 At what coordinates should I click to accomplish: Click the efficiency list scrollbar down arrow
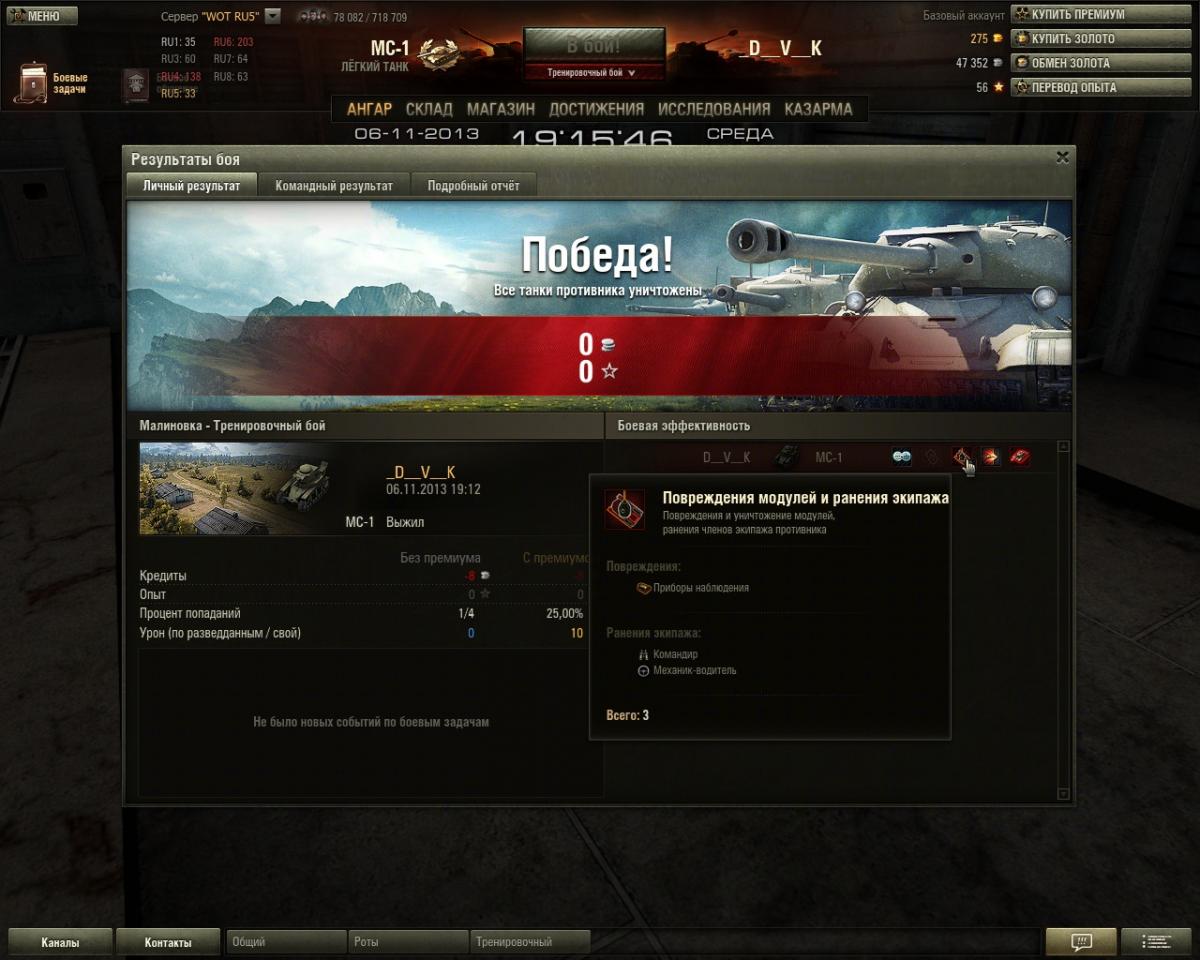(x=1063, y=794)
